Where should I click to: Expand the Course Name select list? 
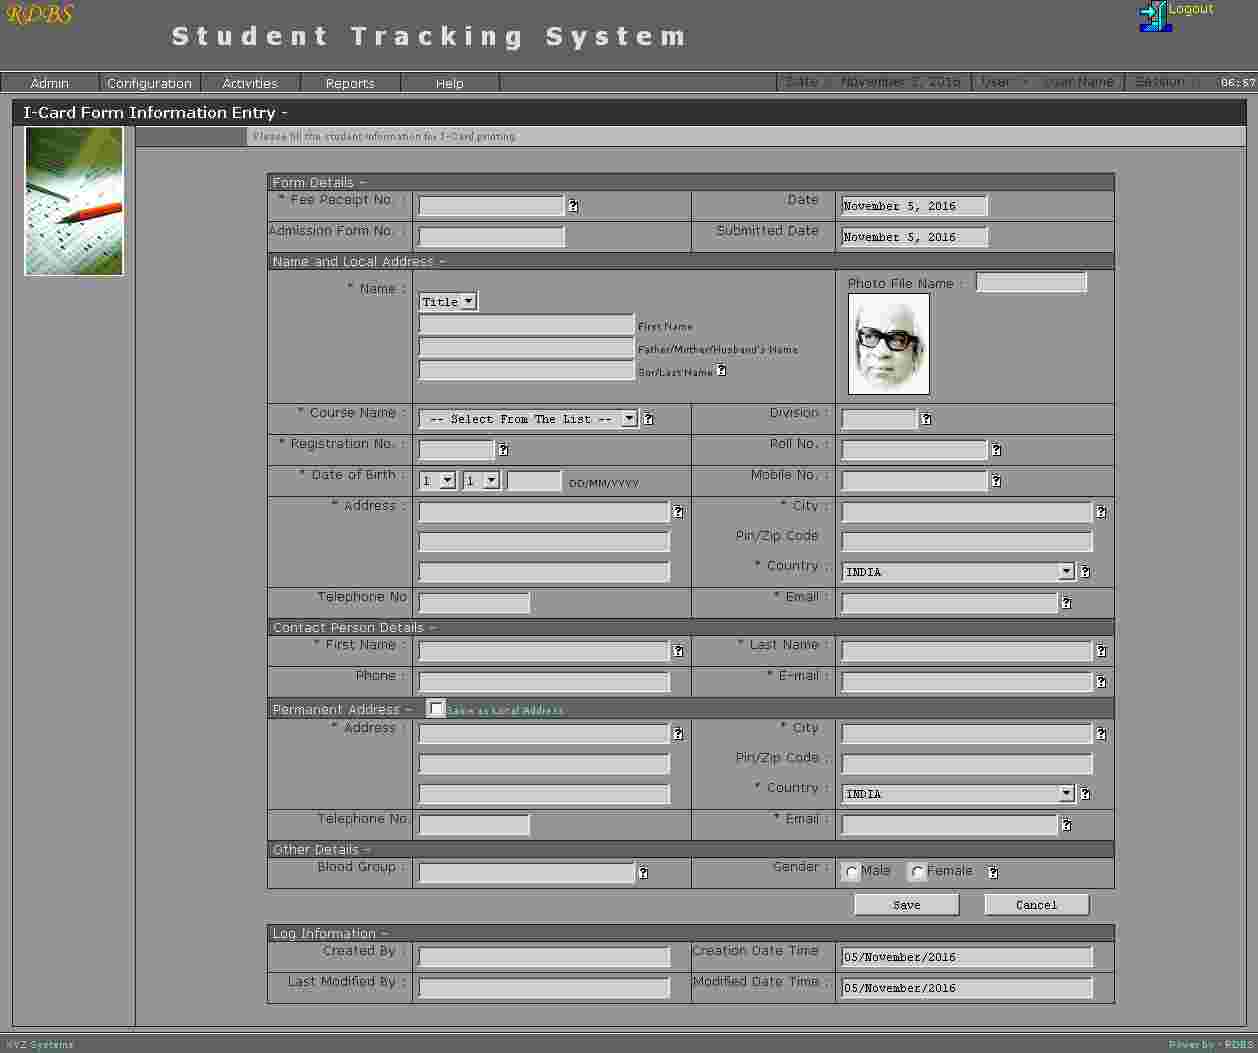click(x=528, y=419)
